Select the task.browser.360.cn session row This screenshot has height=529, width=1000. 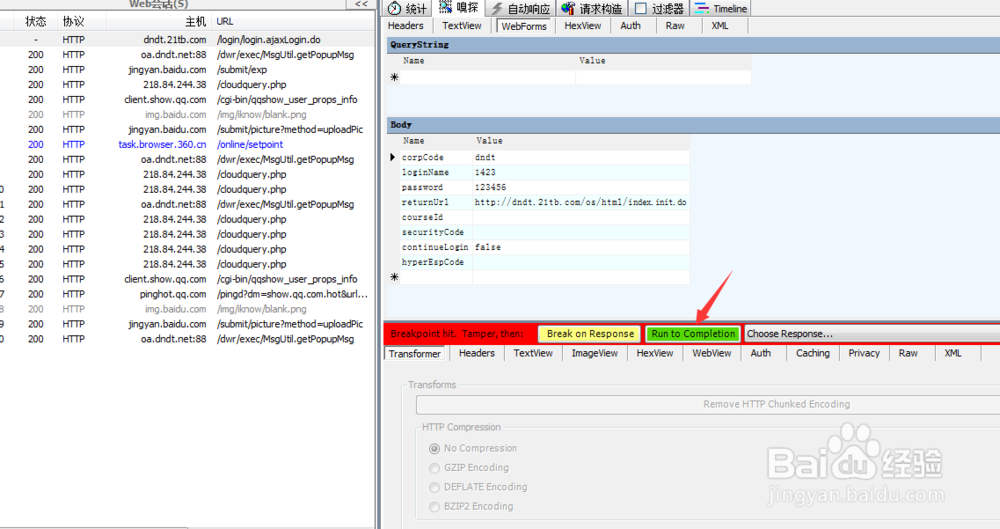click(188, 144)
